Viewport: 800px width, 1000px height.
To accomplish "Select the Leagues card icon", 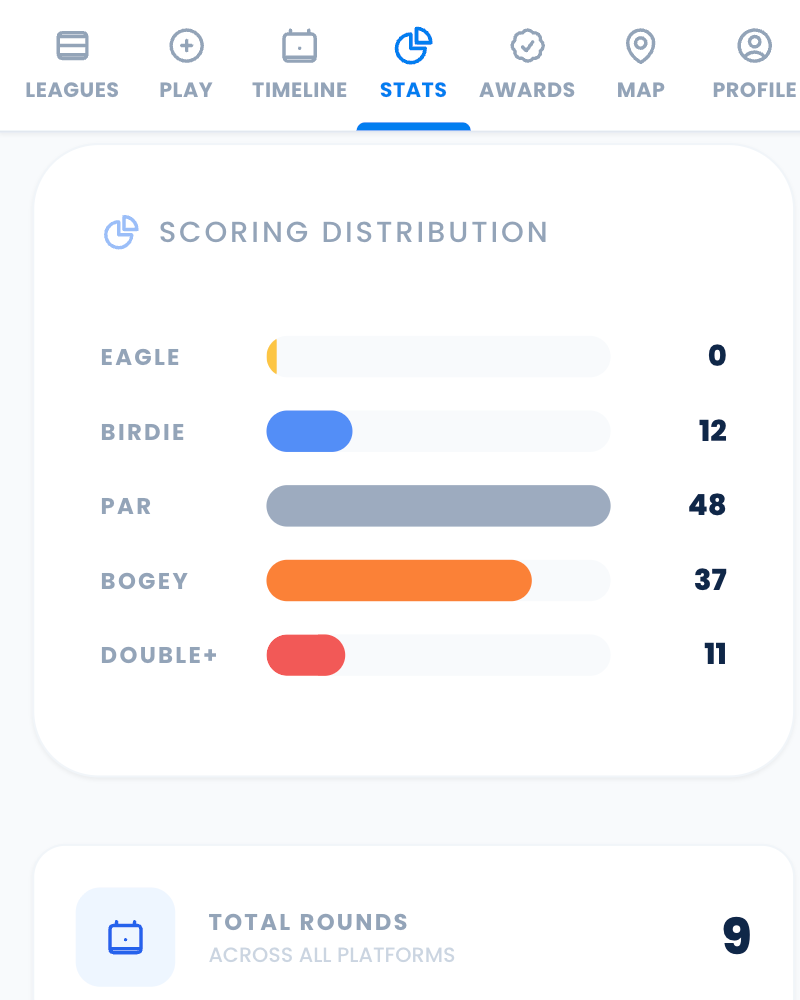I will click(x=72, y=45).
